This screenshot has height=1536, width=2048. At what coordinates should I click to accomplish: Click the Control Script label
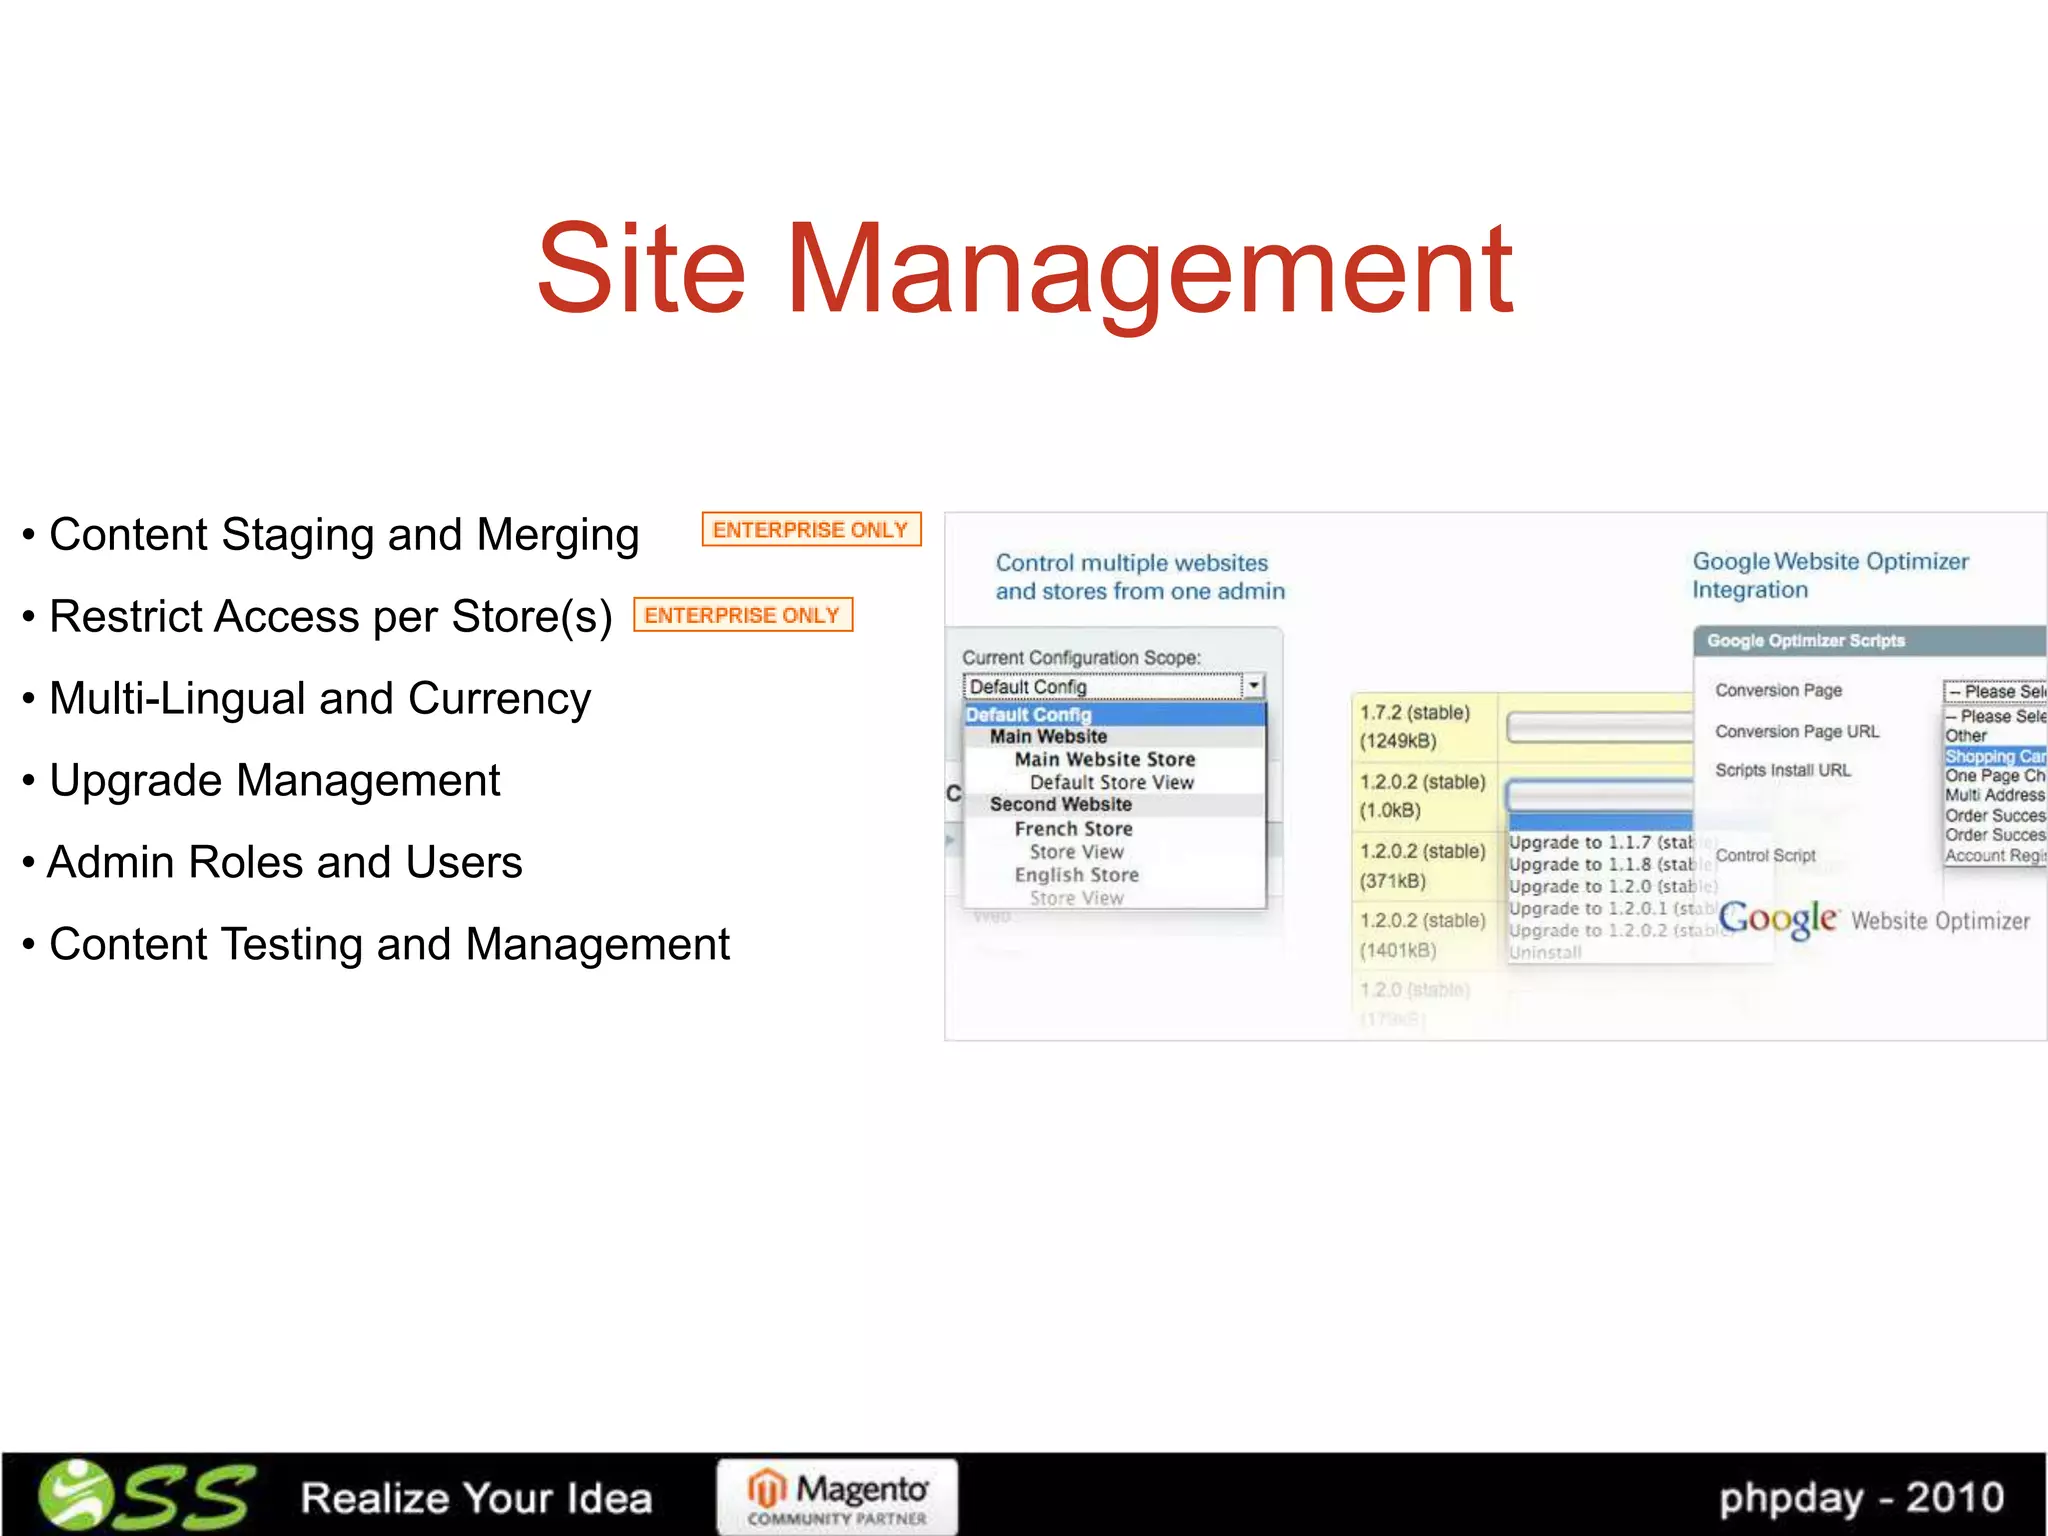pos(1766,855)
